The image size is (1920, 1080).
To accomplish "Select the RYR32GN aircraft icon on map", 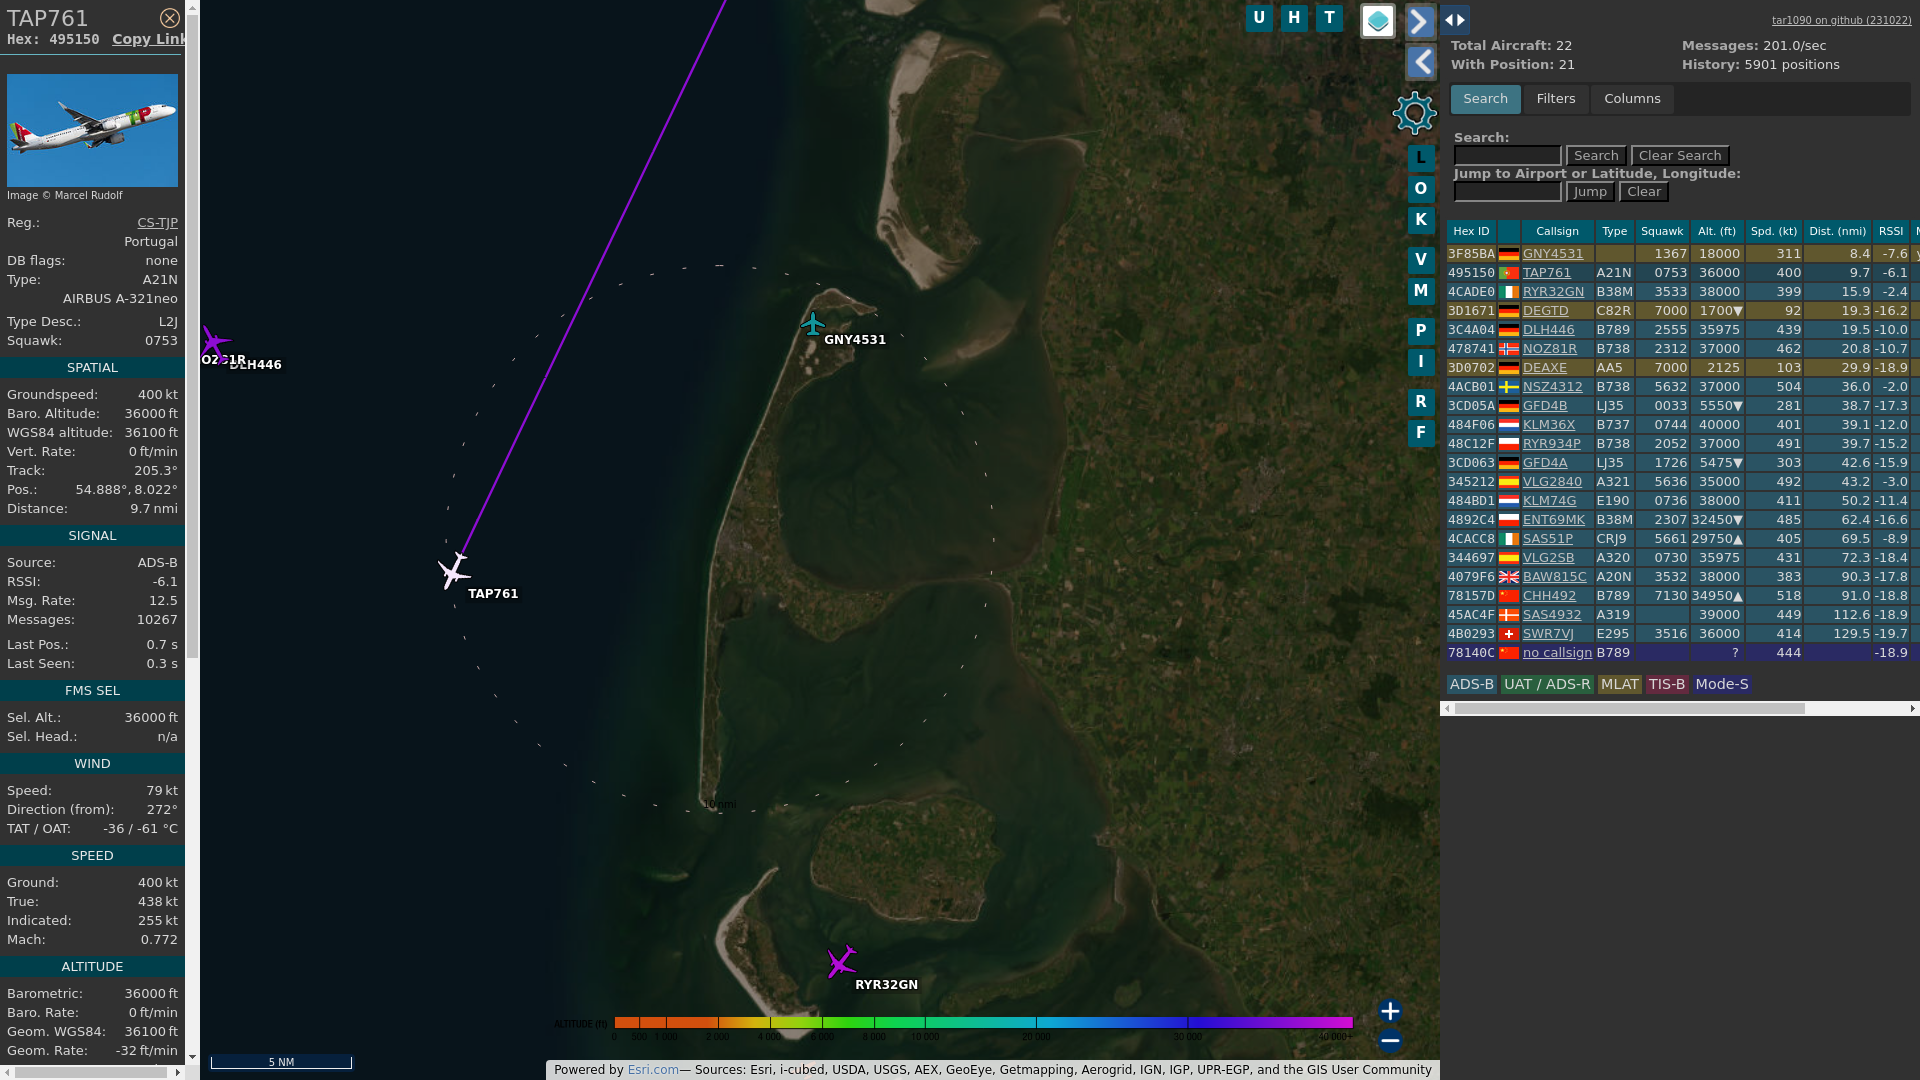I will point(842,962).
